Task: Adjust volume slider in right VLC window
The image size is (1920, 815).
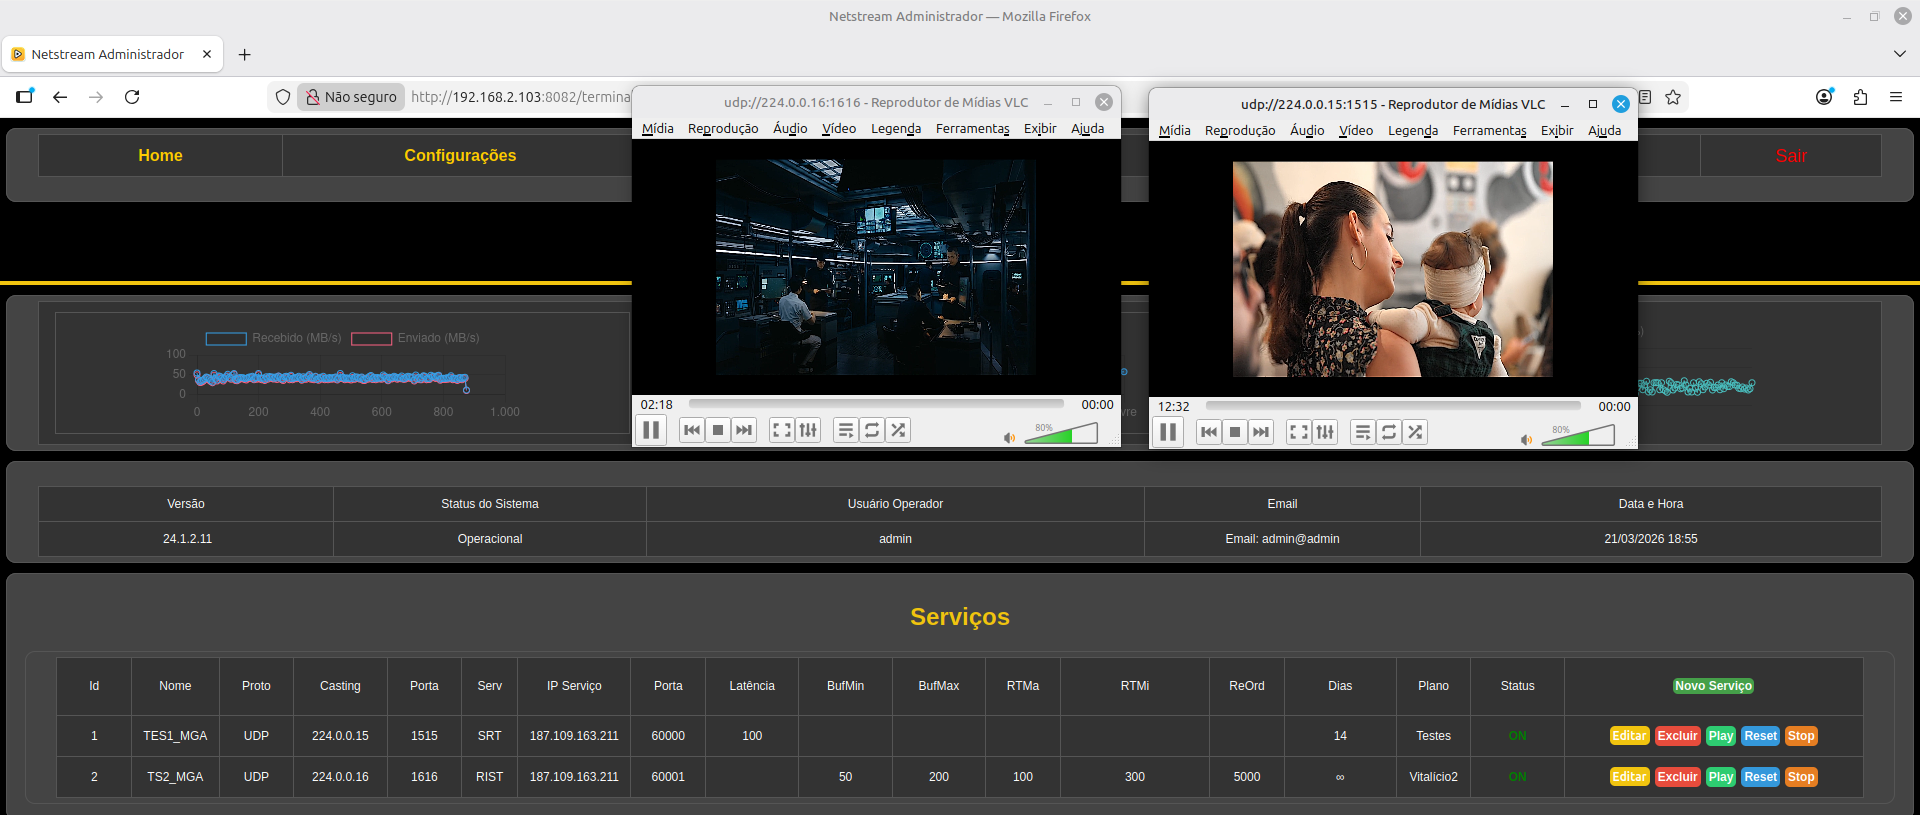Action: tap(1578, 435)
